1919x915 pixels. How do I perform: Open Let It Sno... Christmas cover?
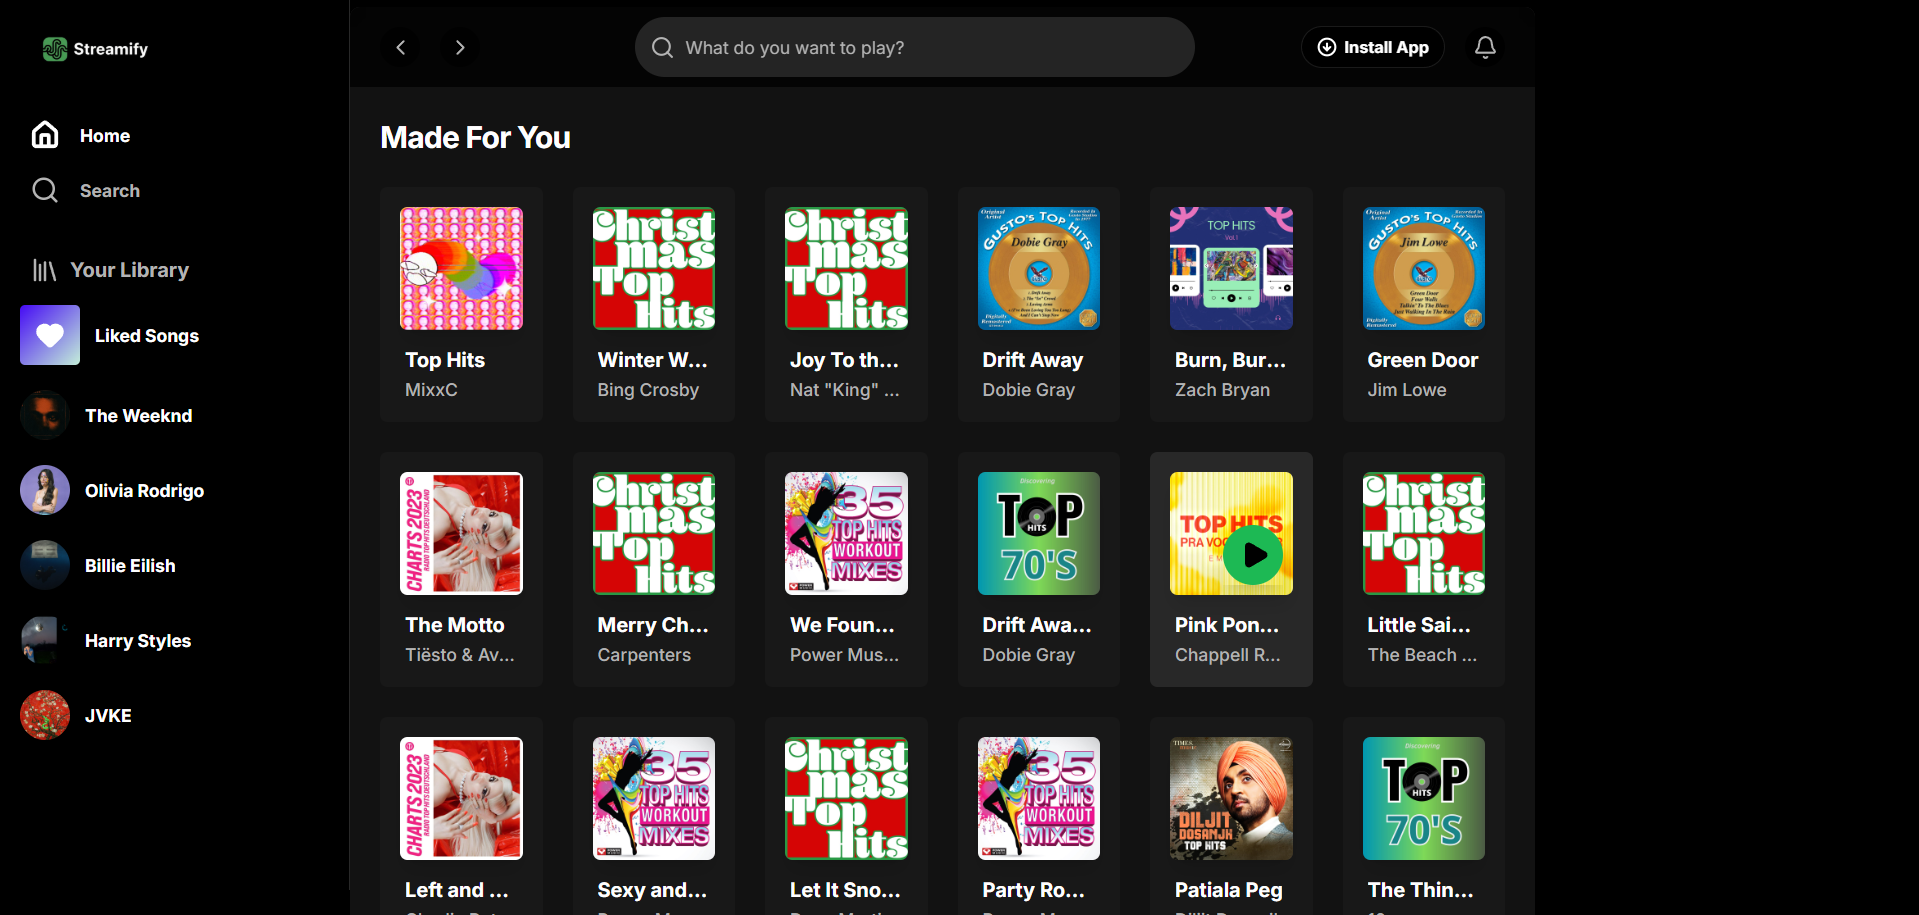click(x=846, y=798)
